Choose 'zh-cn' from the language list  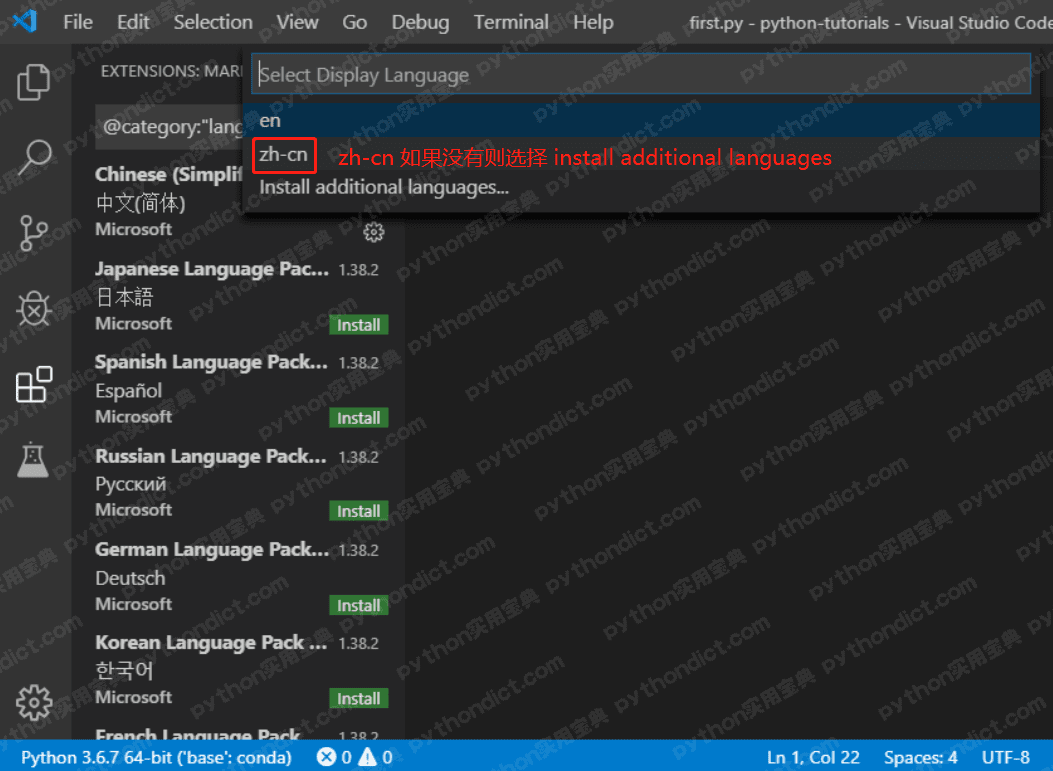[x=284, y=156]
